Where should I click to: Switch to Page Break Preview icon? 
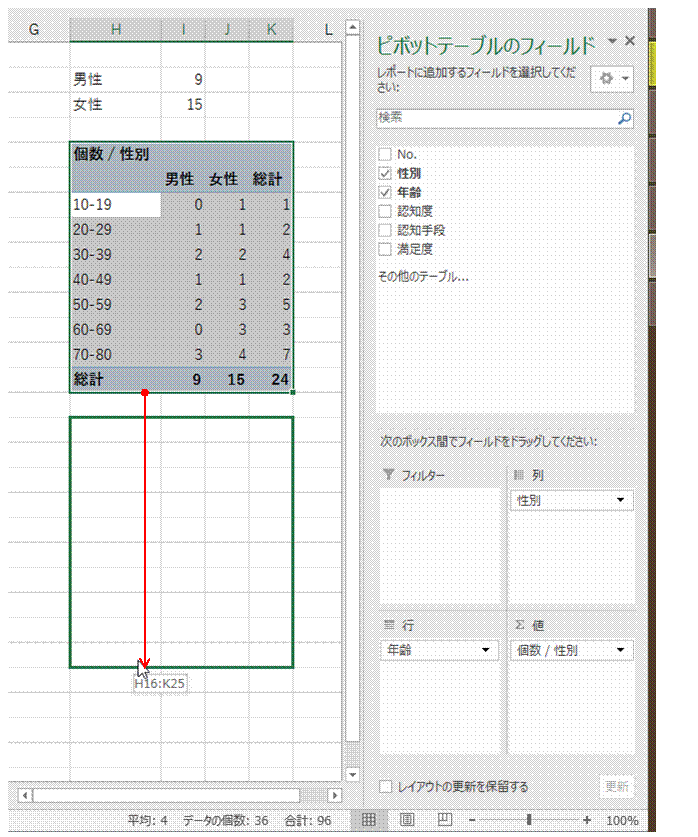coord(445,820)
